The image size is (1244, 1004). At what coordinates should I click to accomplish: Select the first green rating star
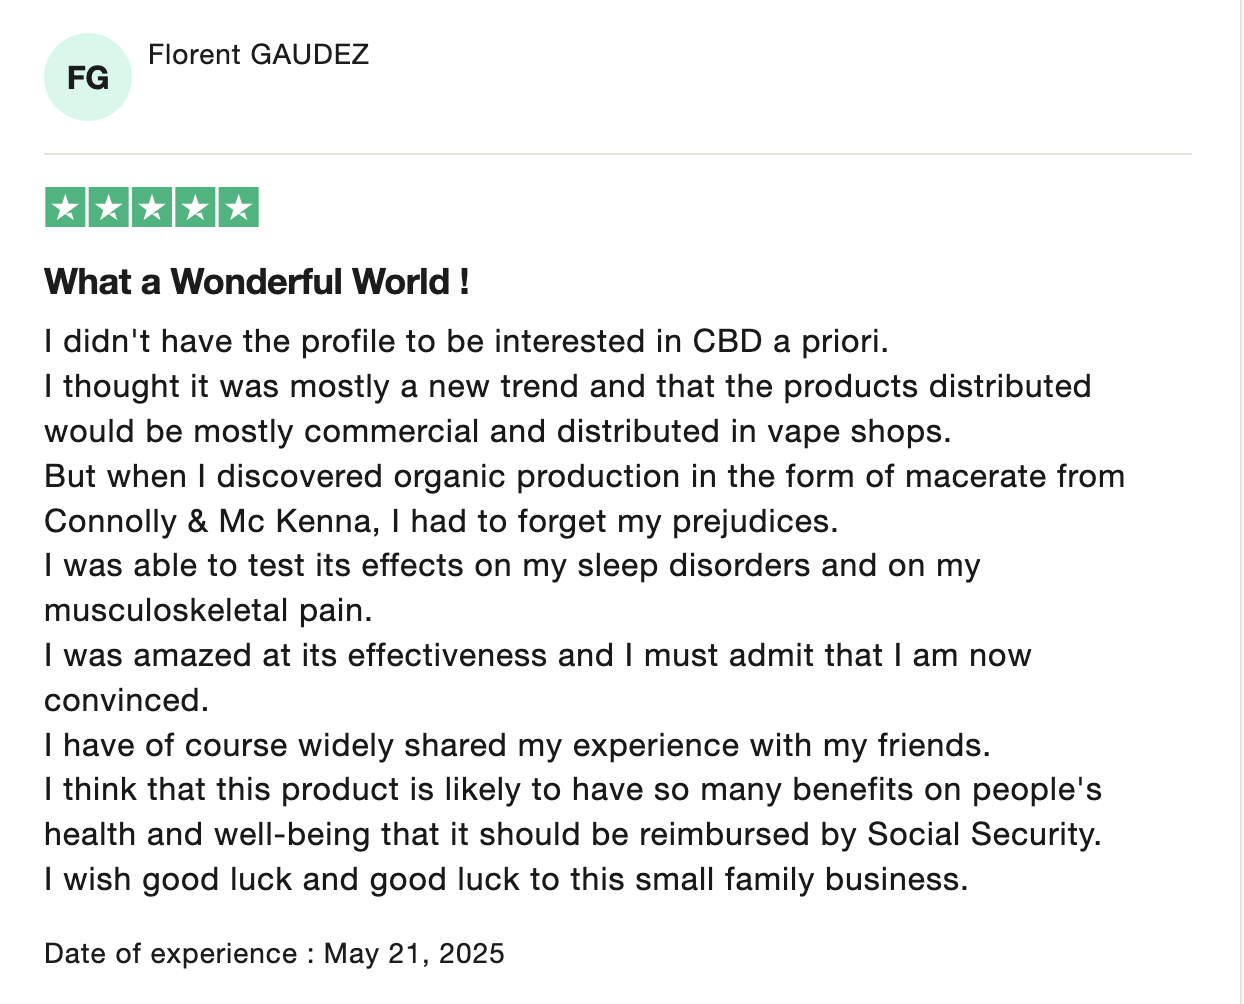(65, 208)
